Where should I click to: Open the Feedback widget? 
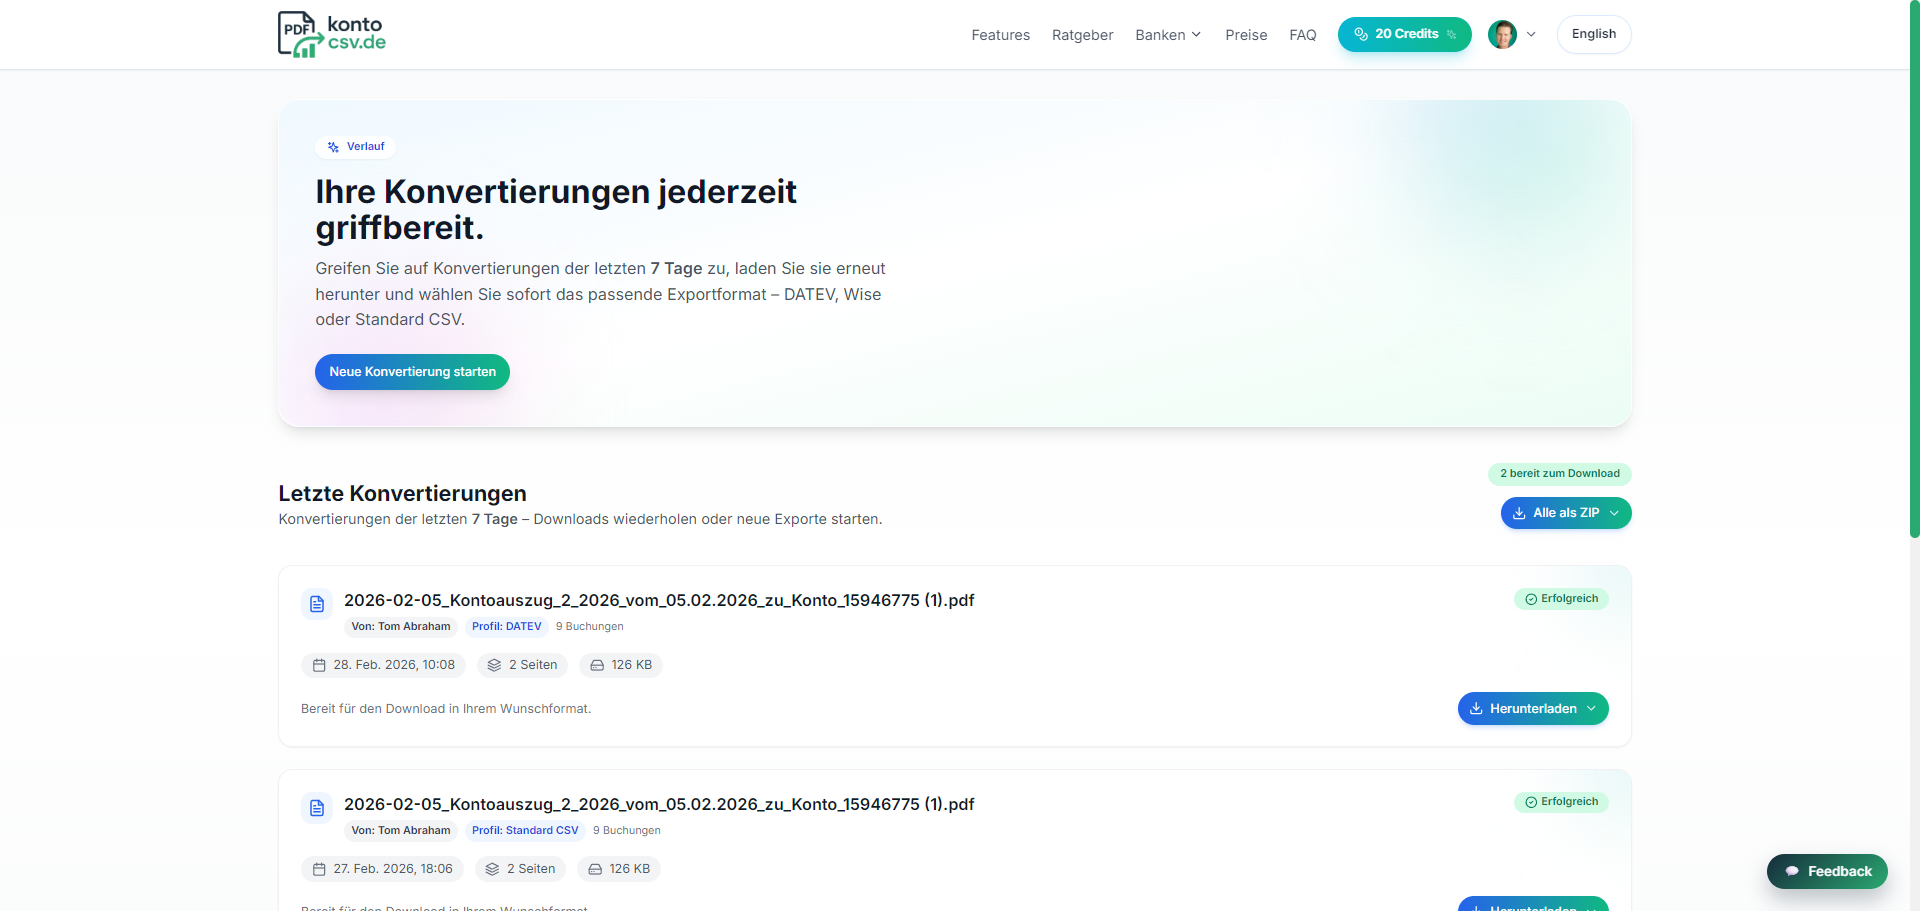1827,871
